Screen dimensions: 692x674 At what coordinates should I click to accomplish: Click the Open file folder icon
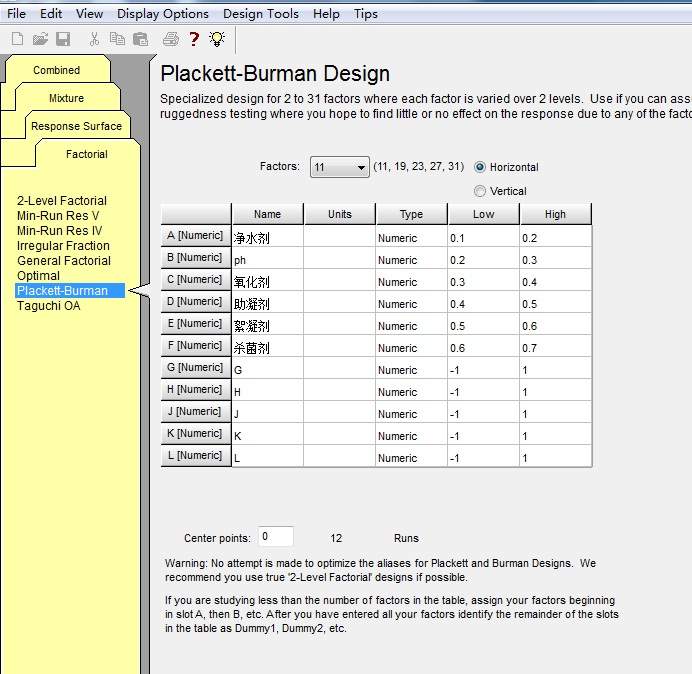point(40,39)
